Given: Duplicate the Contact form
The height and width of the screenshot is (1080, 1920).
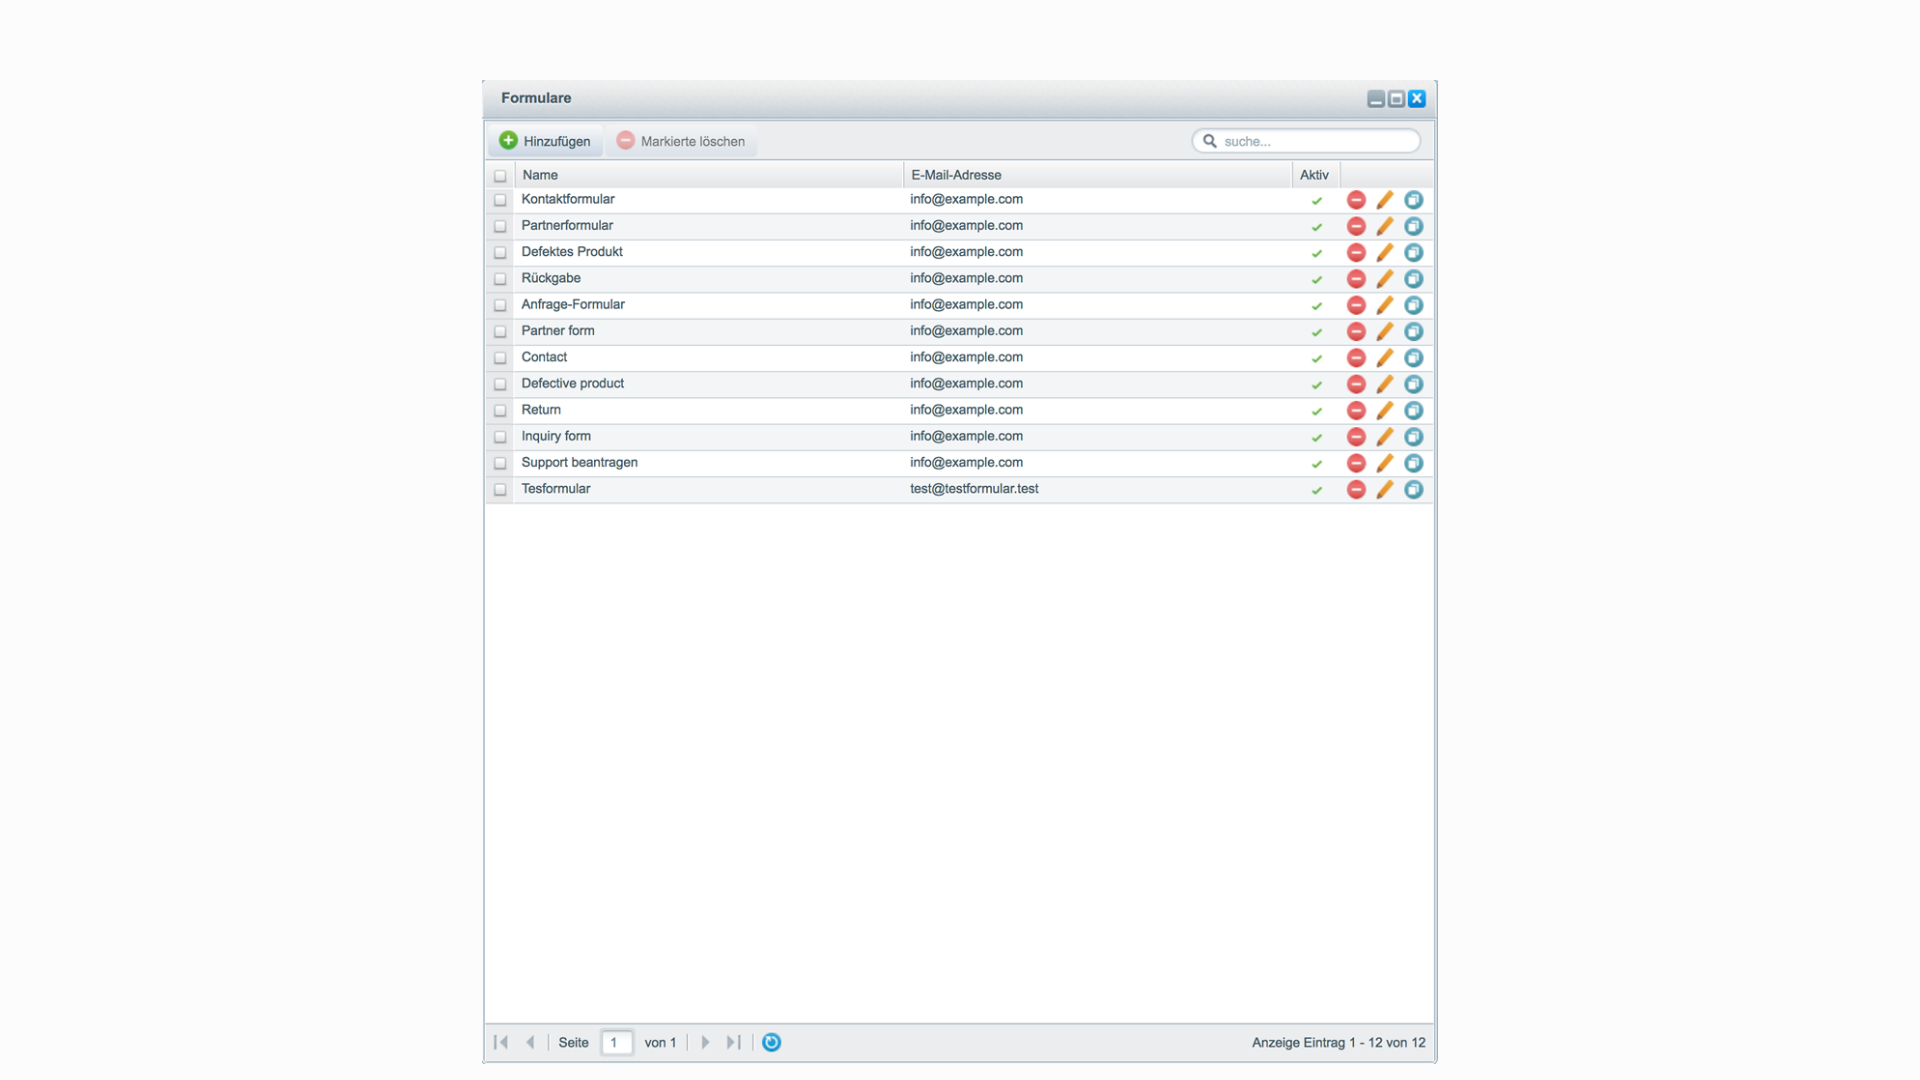Looking at the screenshot, I should 1413,358.
